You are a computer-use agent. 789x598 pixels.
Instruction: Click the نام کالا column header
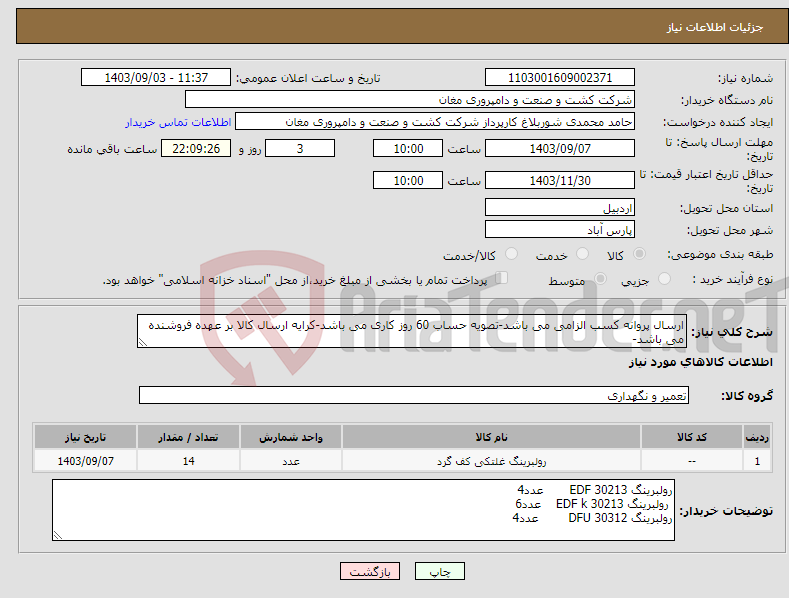[x=491, y=437]
